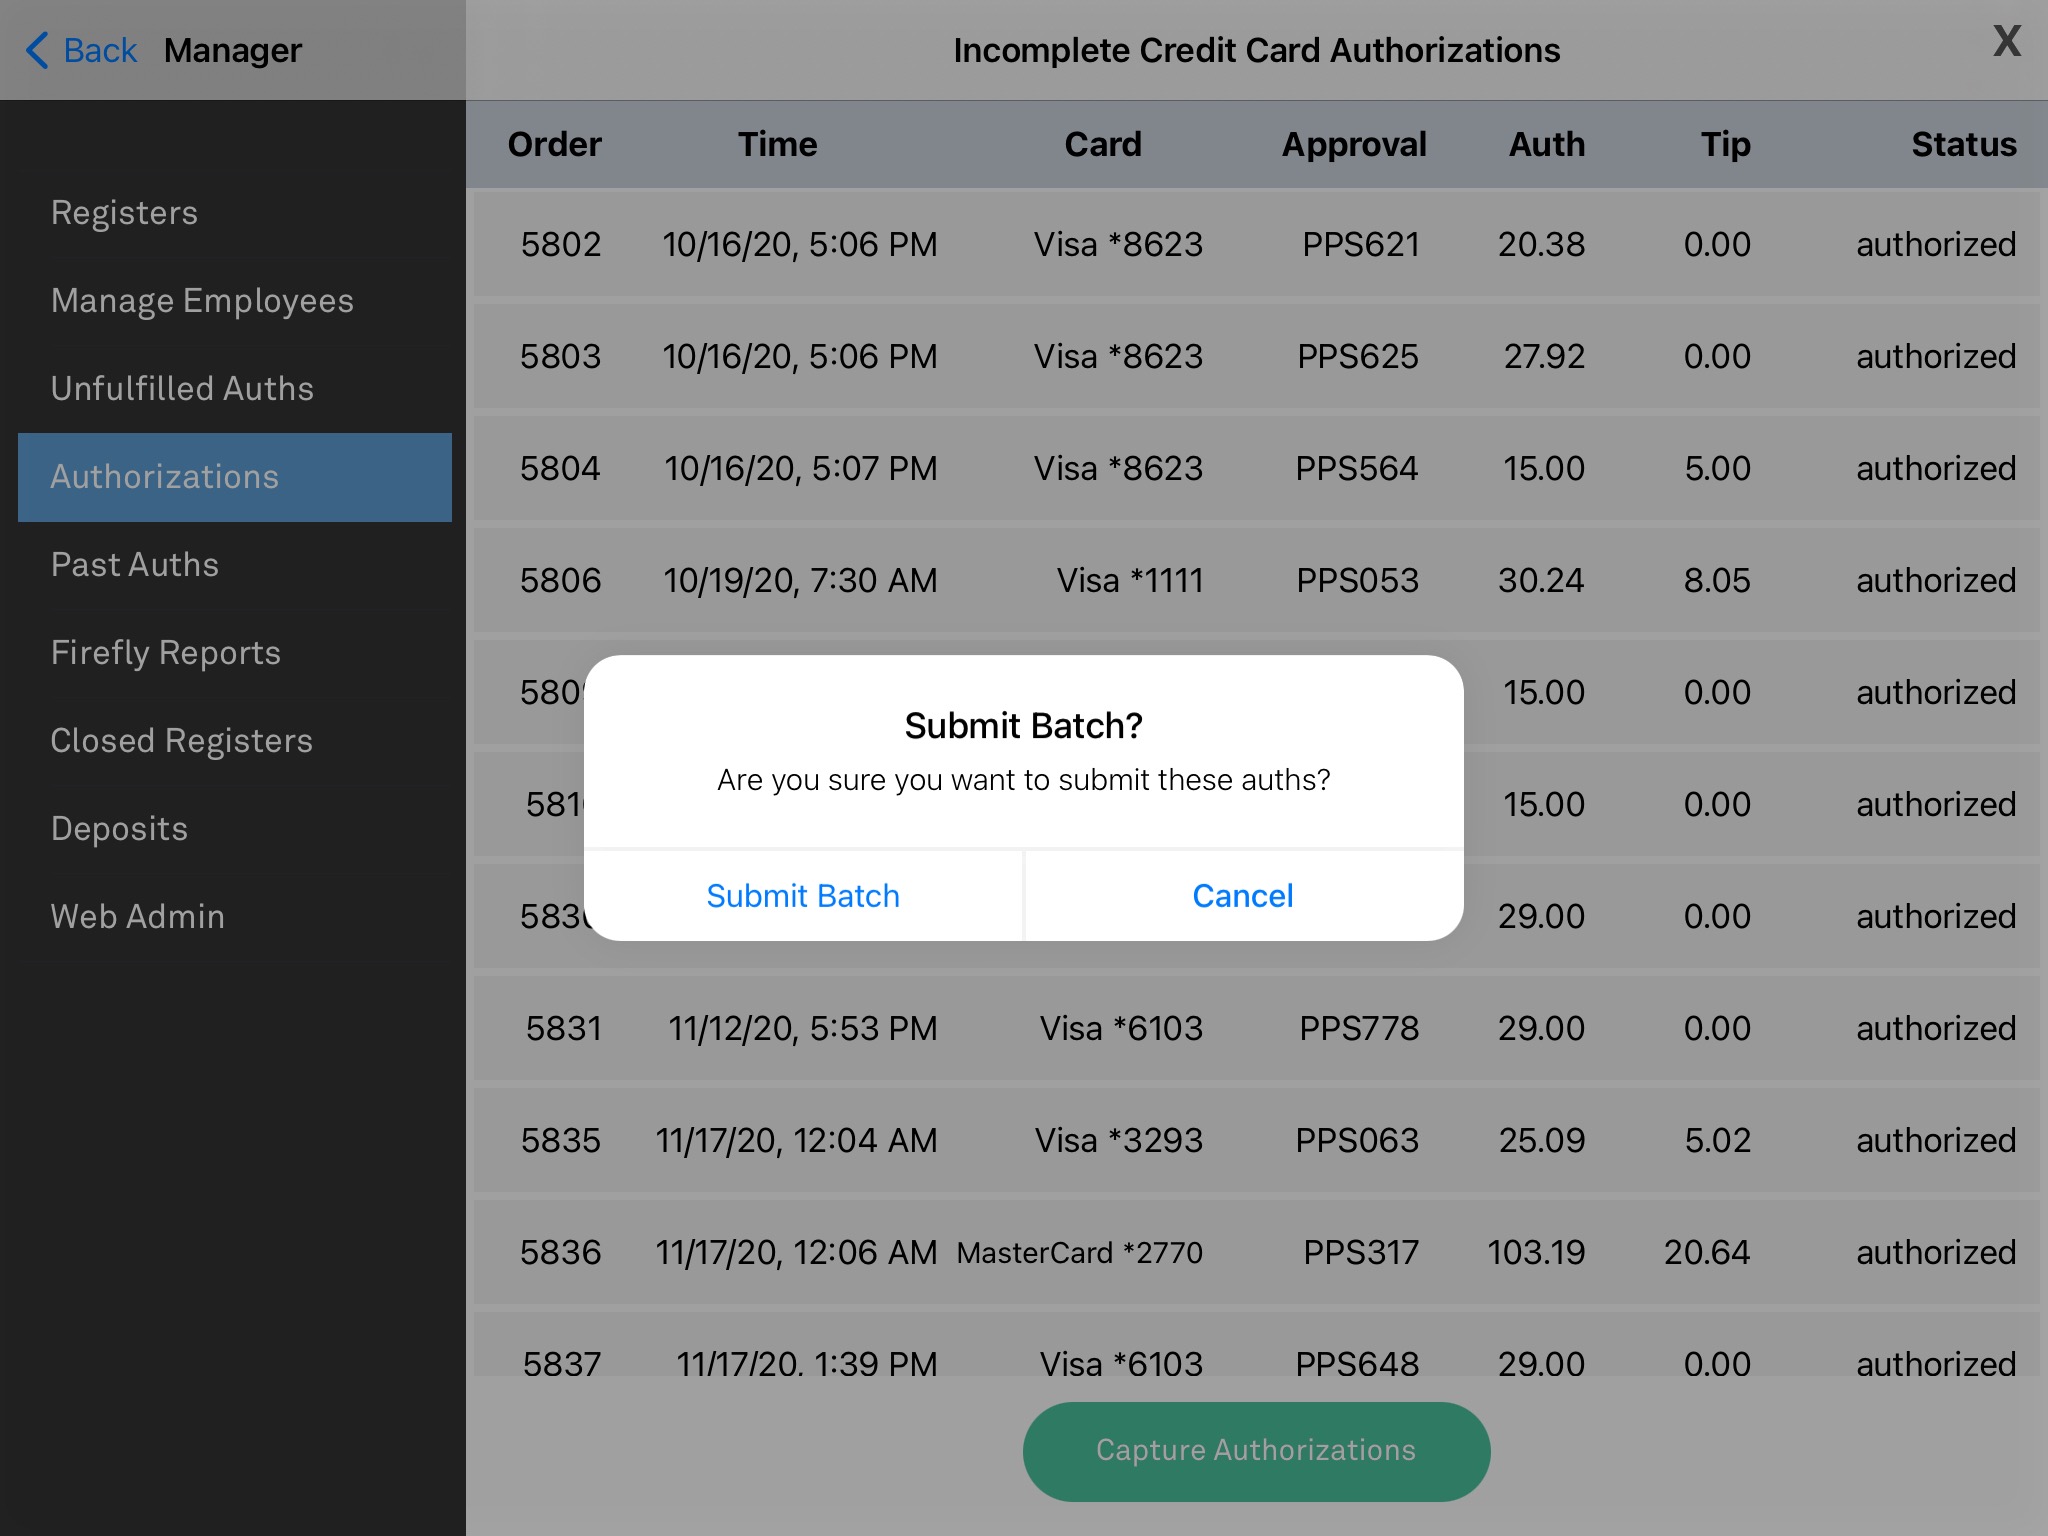Click the Tip column header

(x=1726, y=144)
